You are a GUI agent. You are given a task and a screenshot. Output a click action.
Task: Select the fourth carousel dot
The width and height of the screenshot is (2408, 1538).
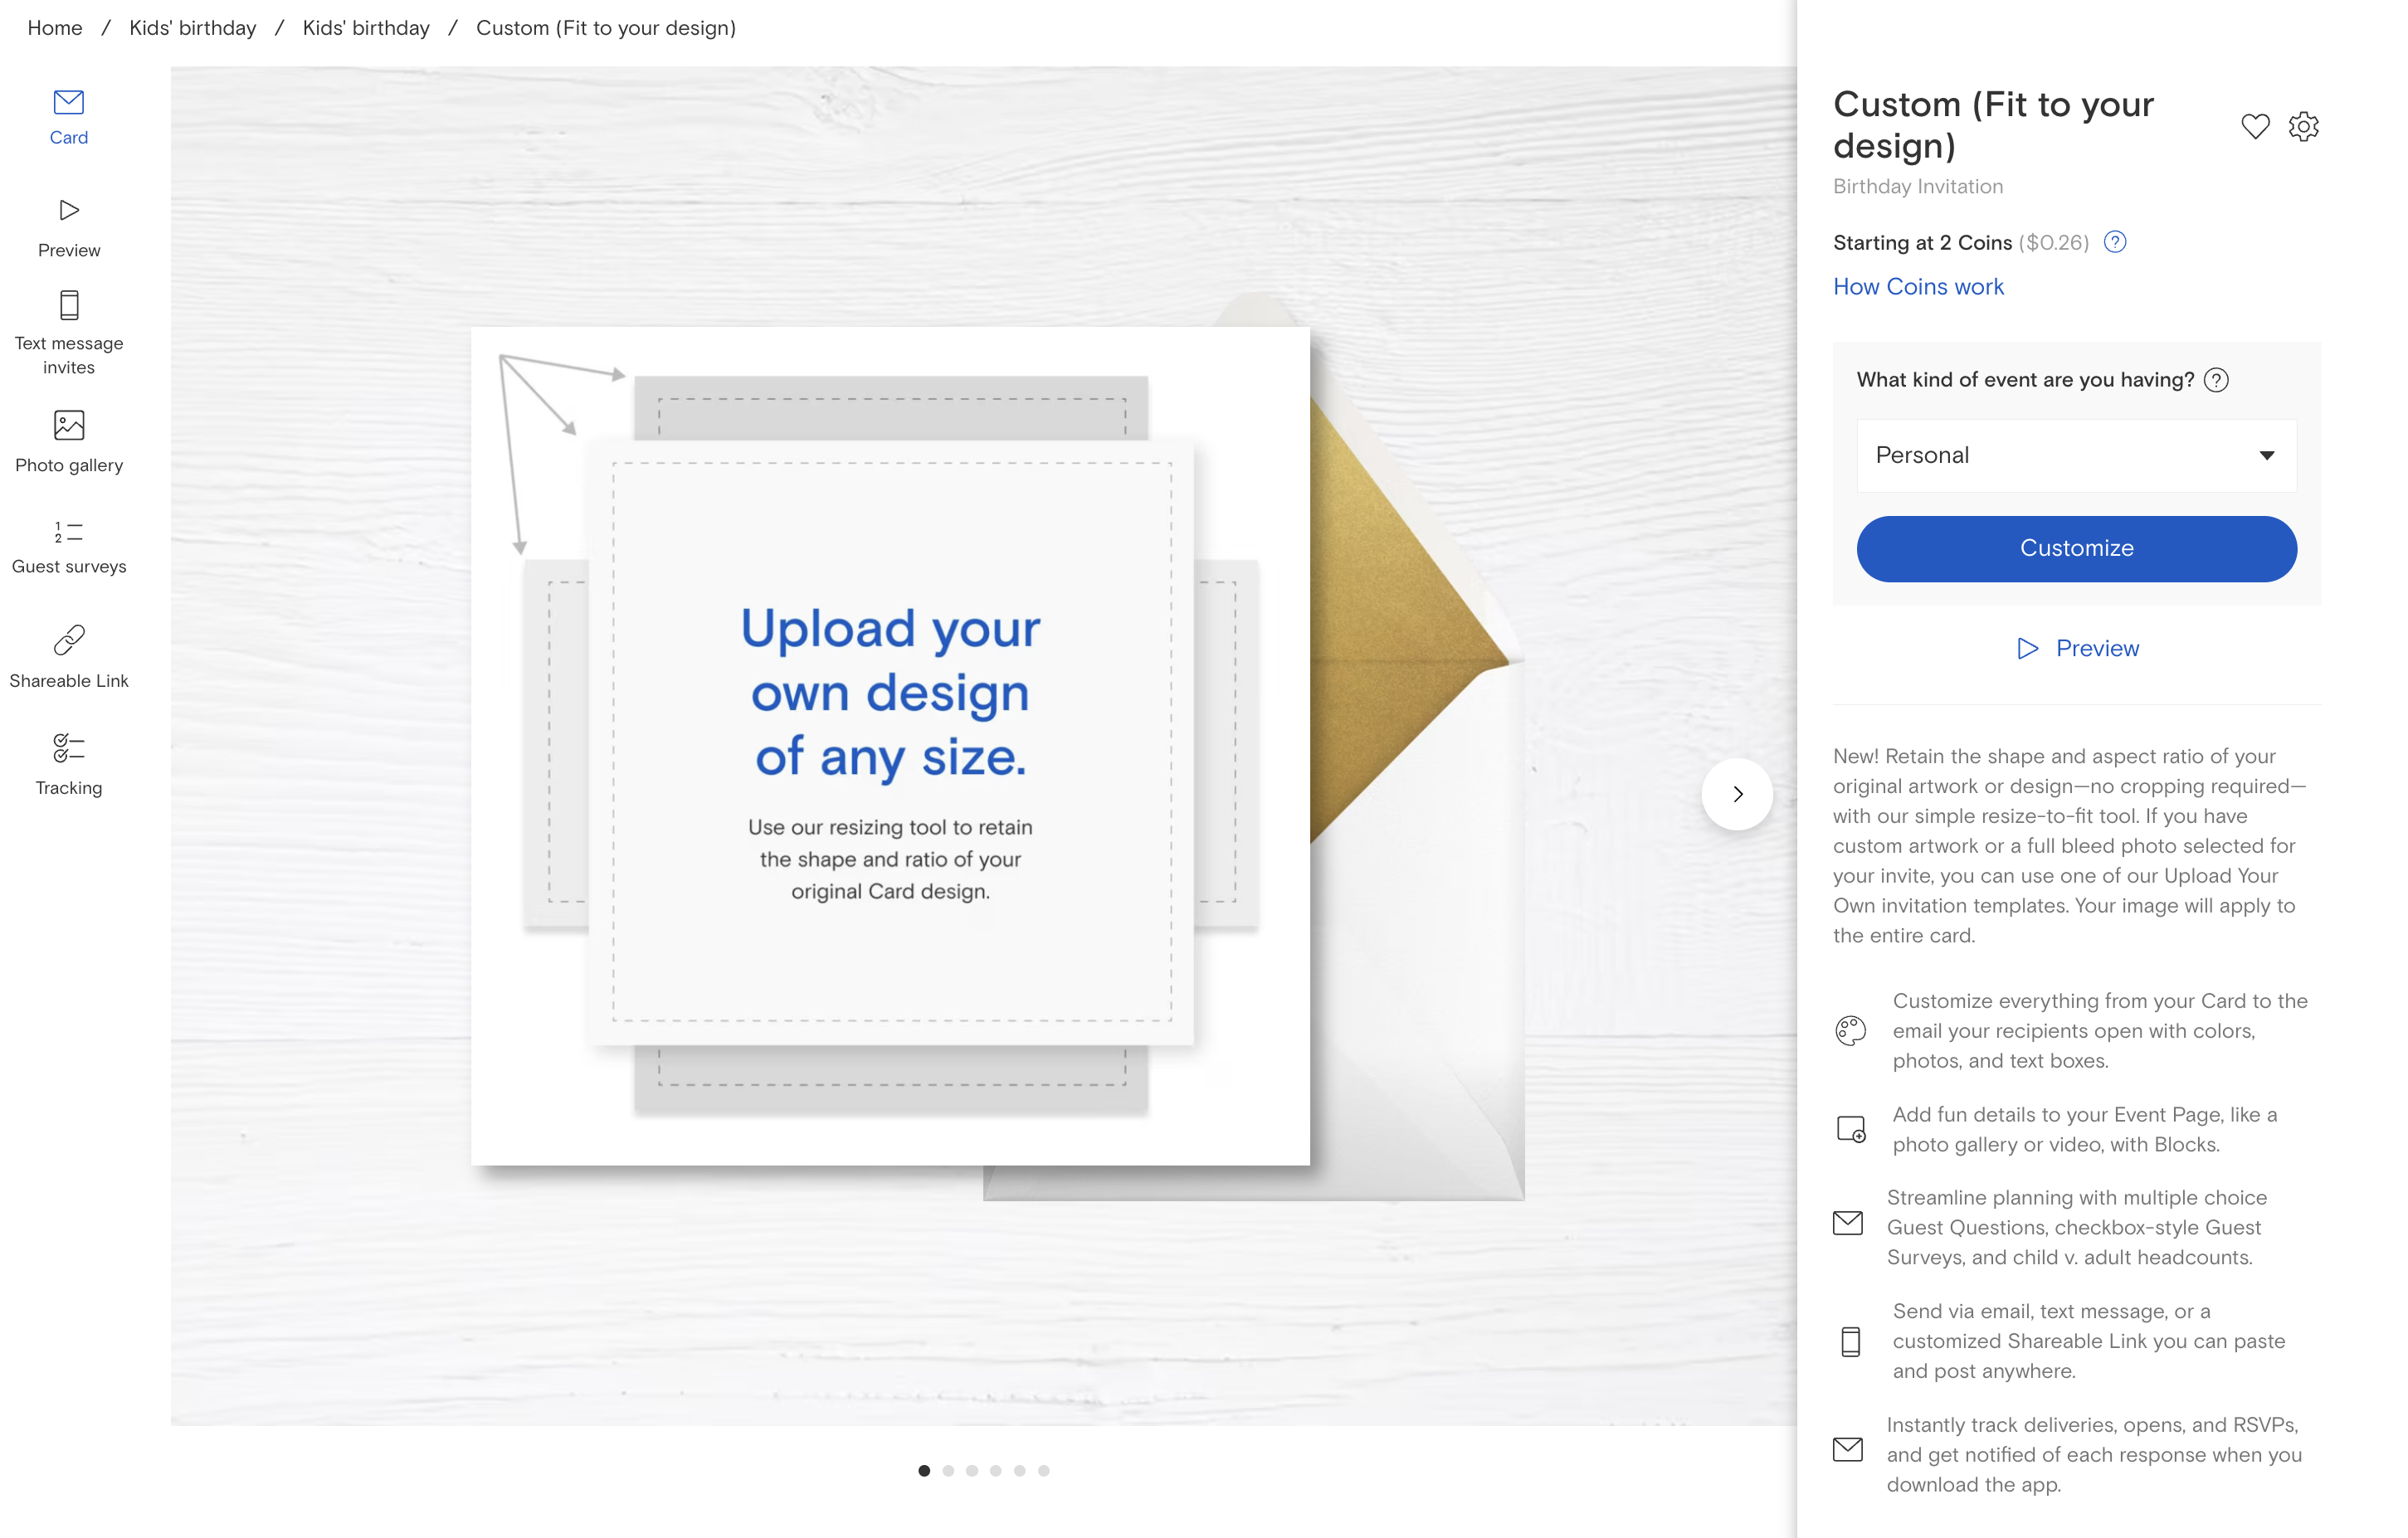pos(995,1470)
